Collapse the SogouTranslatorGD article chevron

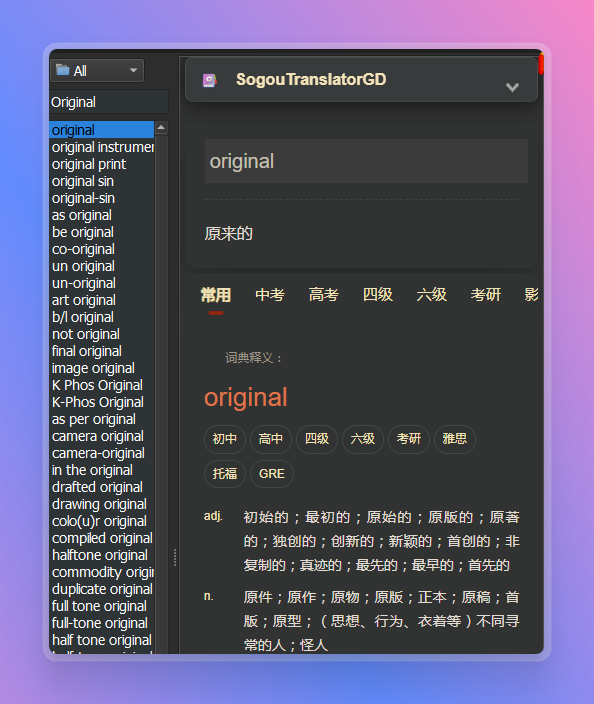(x=512, y=87)
